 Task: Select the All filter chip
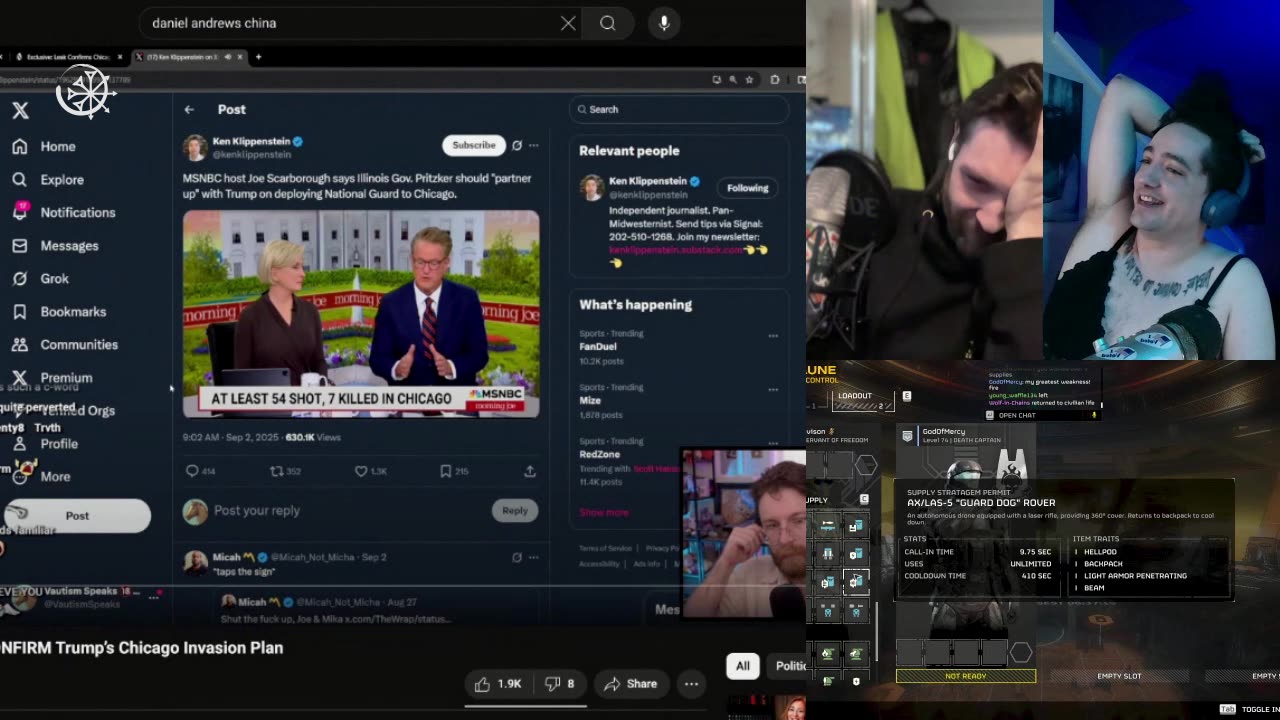[x=743, y=666]
